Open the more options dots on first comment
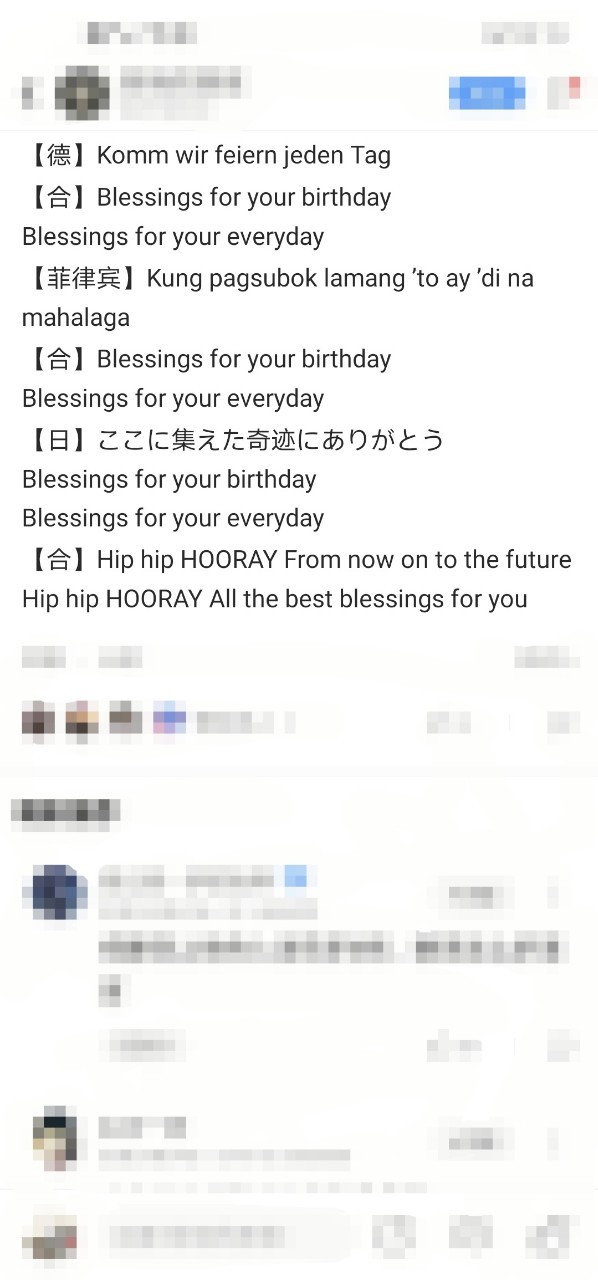598x1280 pixels. [555, 894]
